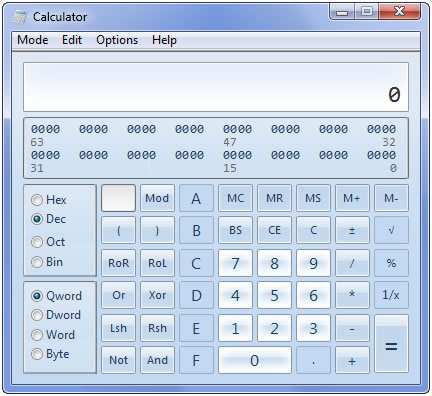Image resolution: width=432 pixels, height=396 pixels.
Task: Click the percent button
Action: 391,263
